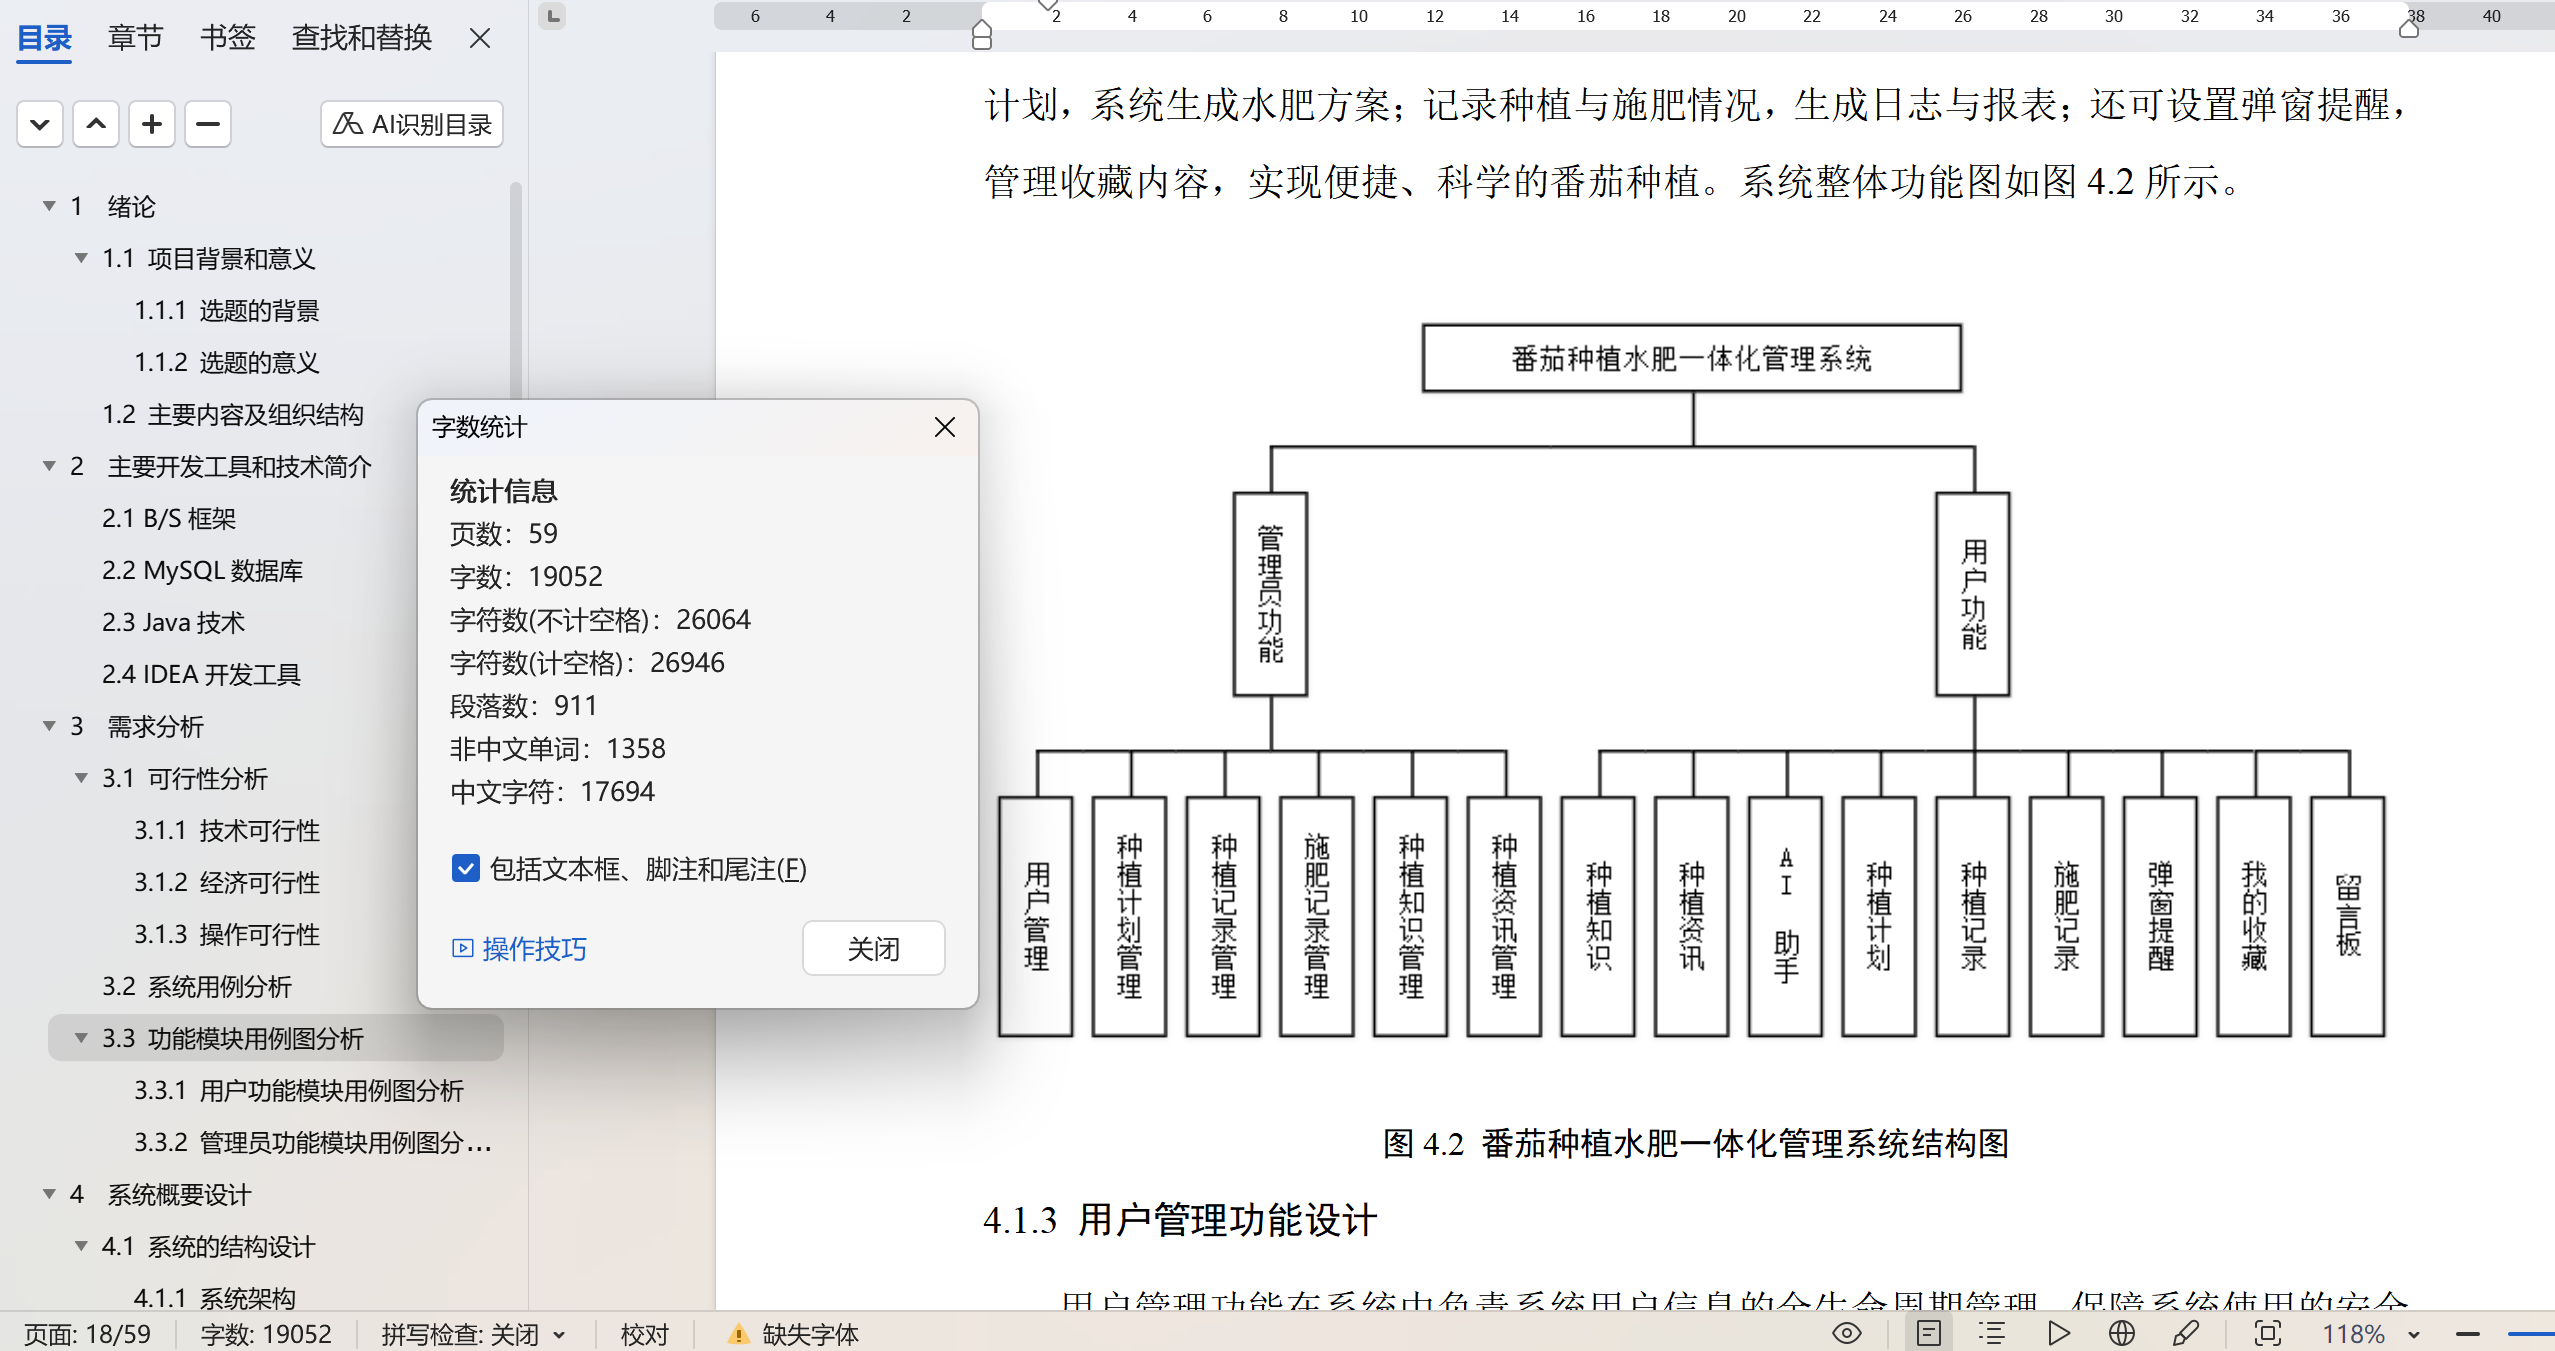2555x1351 pixels.
Task: Click the minus icon in outline toolbar
Action: tap(208, 124)
